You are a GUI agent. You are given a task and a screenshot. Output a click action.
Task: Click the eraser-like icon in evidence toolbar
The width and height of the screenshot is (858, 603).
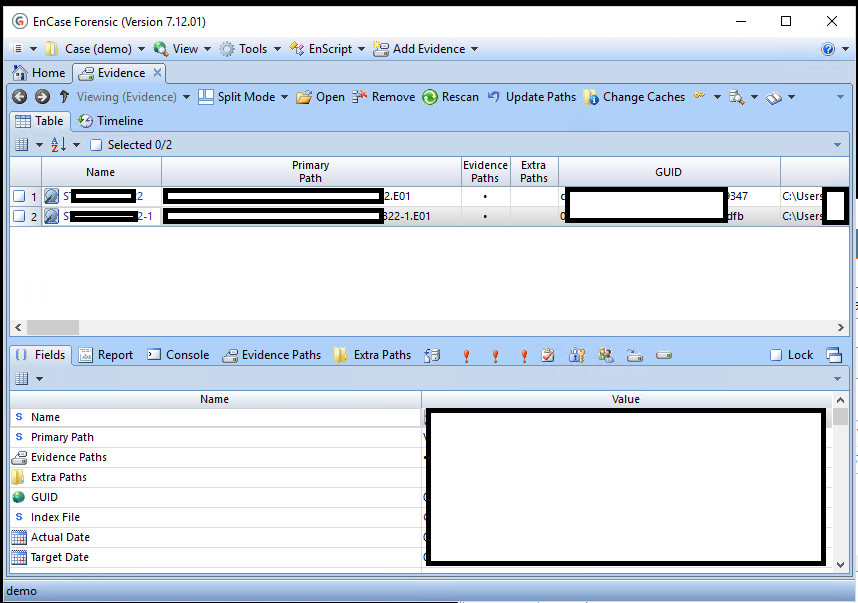pos(774,98)
